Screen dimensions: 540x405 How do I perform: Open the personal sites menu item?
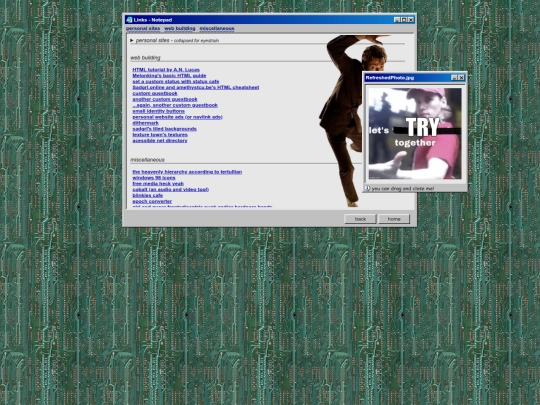[143, 29]
